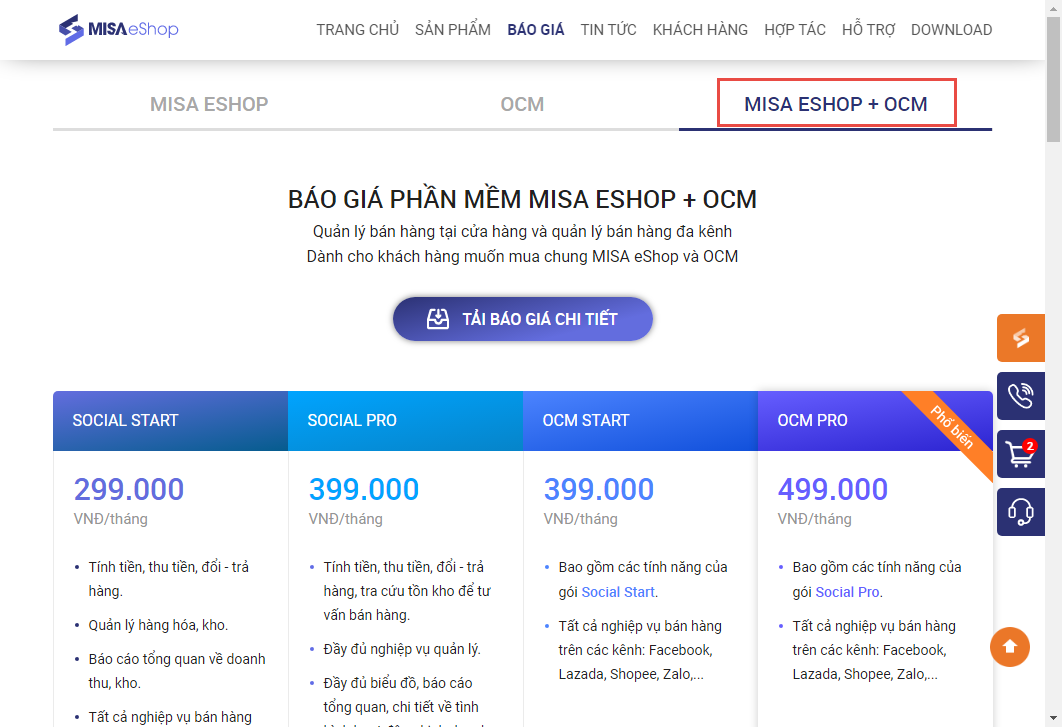Open the shopping cart icon
Screen dimensions: 1062x727
click(x=1021, y=454)
